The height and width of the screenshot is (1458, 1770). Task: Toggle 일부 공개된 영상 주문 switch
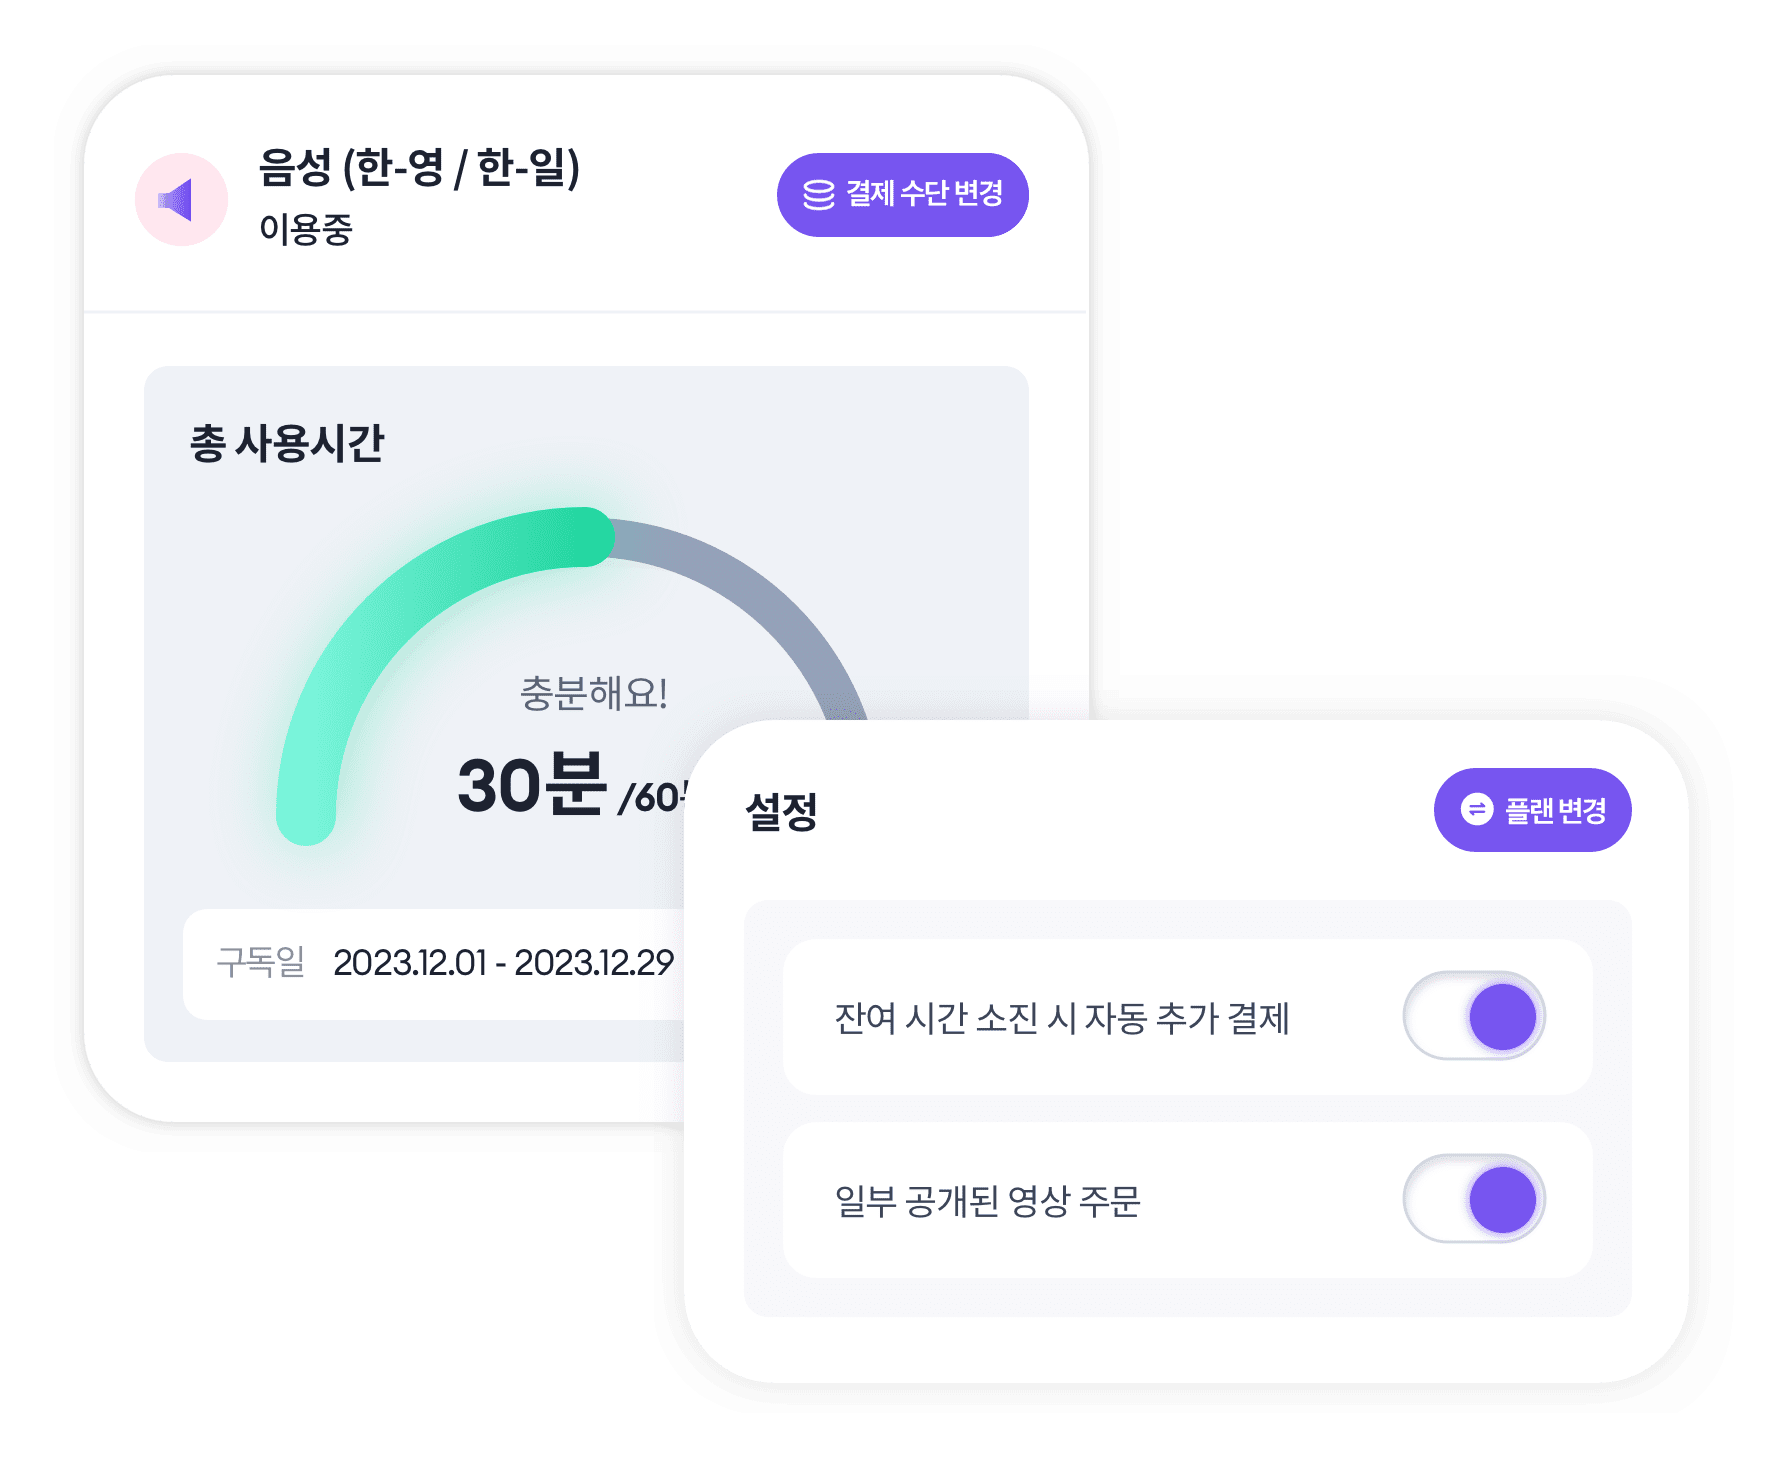[1474, 1199]
